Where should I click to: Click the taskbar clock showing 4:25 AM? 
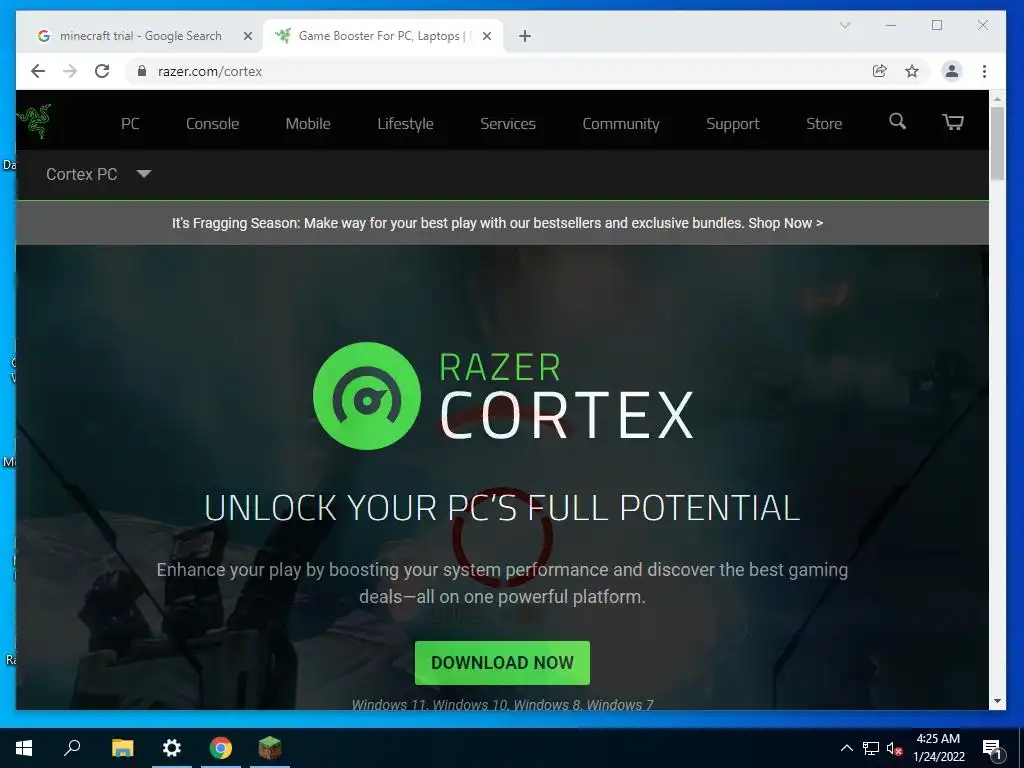click(x=938, y=748)
